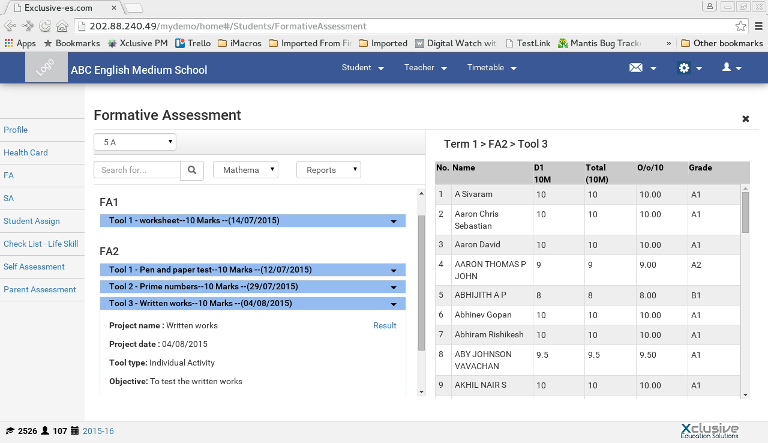Screen dimensions: 768x443
Task: Click the search magnifier button
Action: [193, 170]
